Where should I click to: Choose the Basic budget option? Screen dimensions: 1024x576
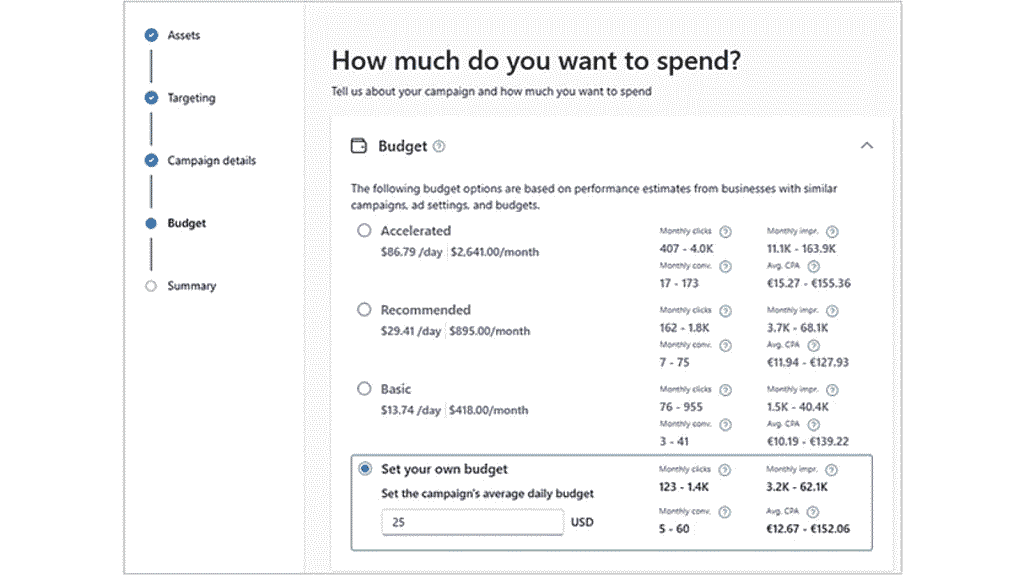tap(364, 388)
